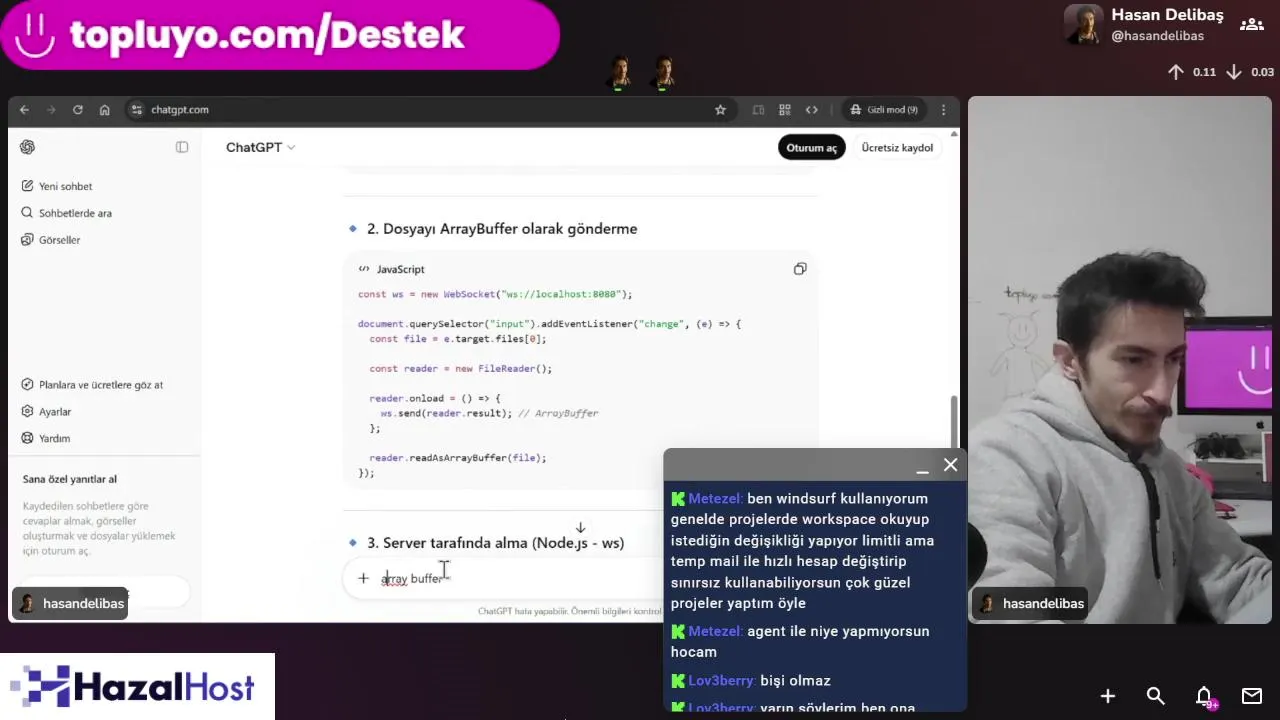
Task: Open notifications bell icon
Action: click(1204, 696)
